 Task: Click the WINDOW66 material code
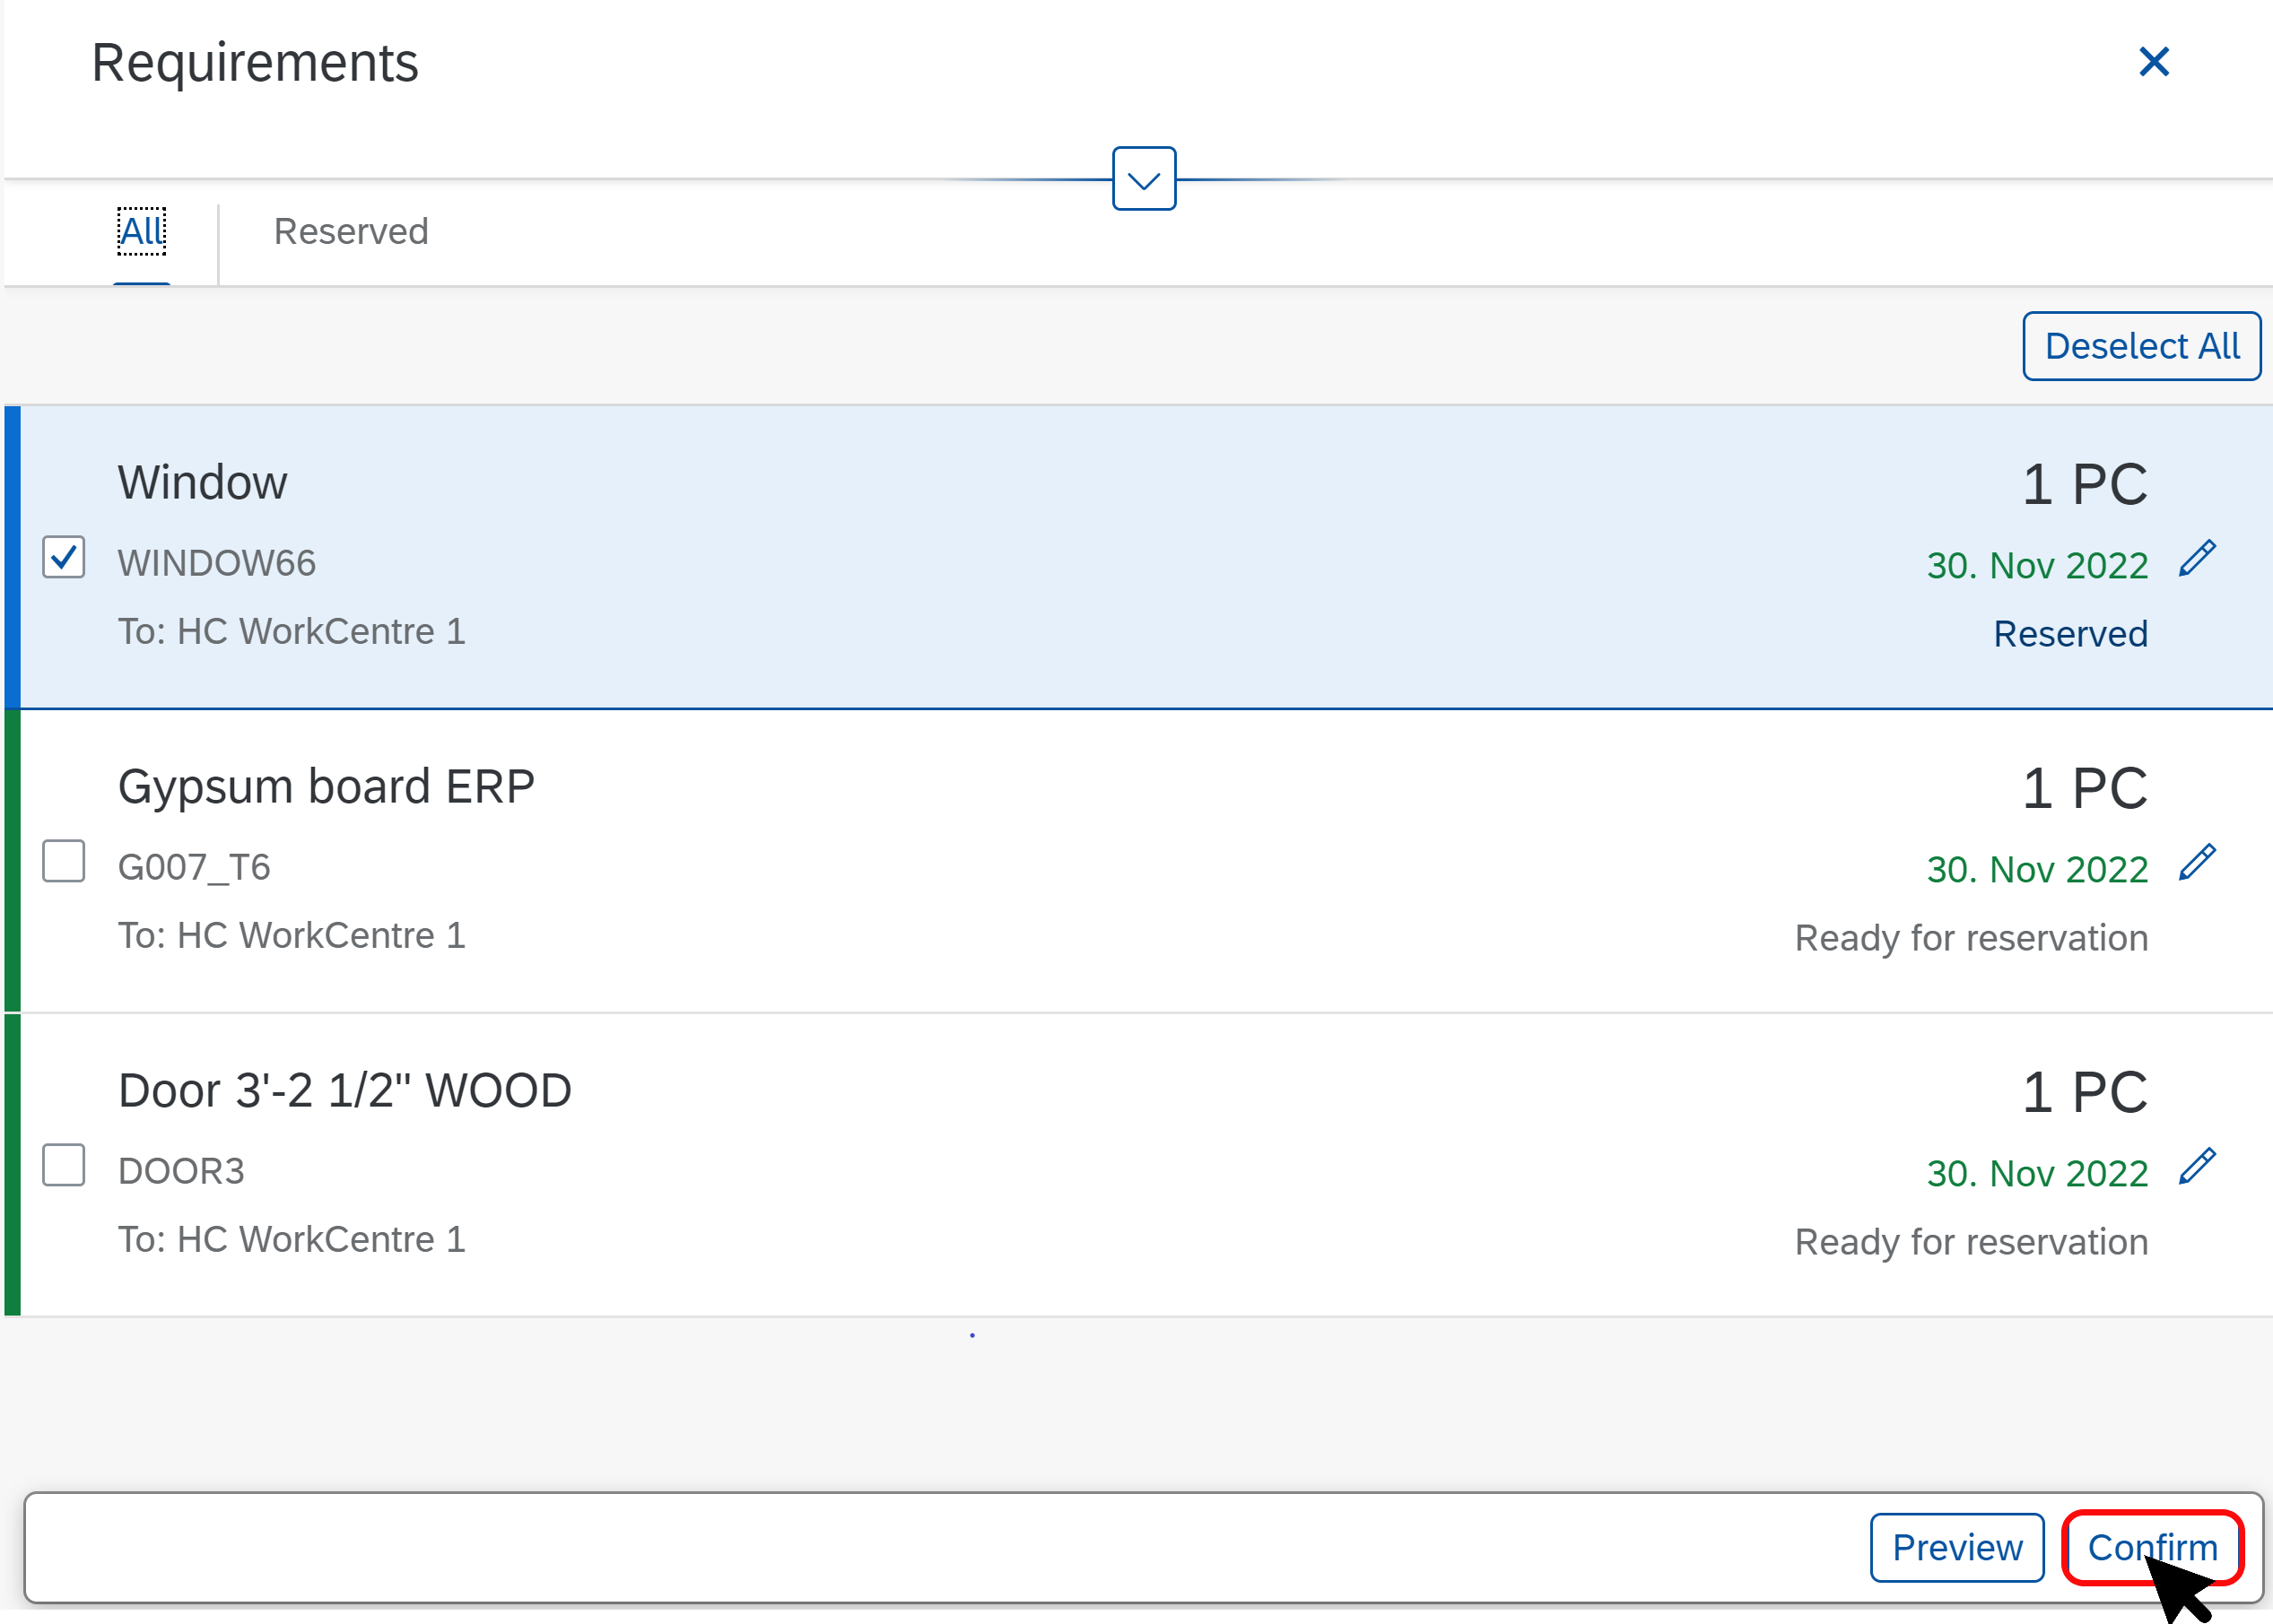point(217,563)
